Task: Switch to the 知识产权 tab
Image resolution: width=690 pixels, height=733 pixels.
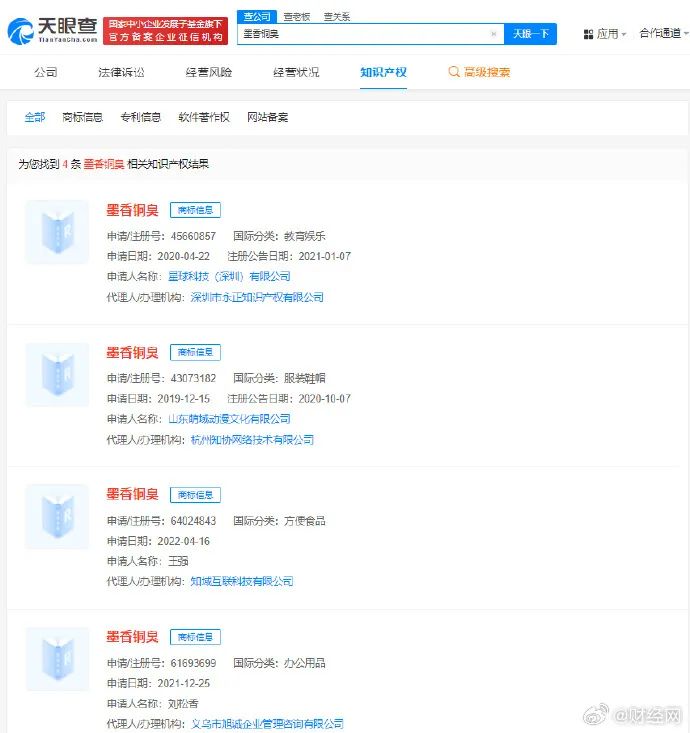Action: (383, 72)
